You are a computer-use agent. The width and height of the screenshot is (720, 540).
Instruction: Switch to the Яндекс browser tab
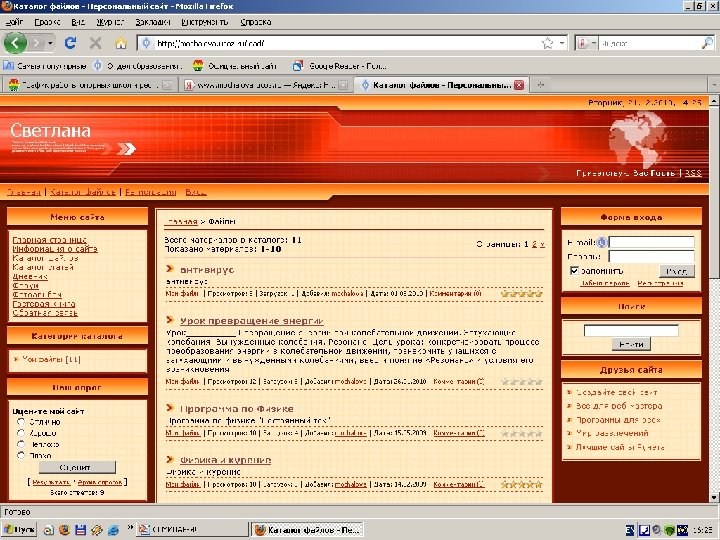[x=265, y=85]
